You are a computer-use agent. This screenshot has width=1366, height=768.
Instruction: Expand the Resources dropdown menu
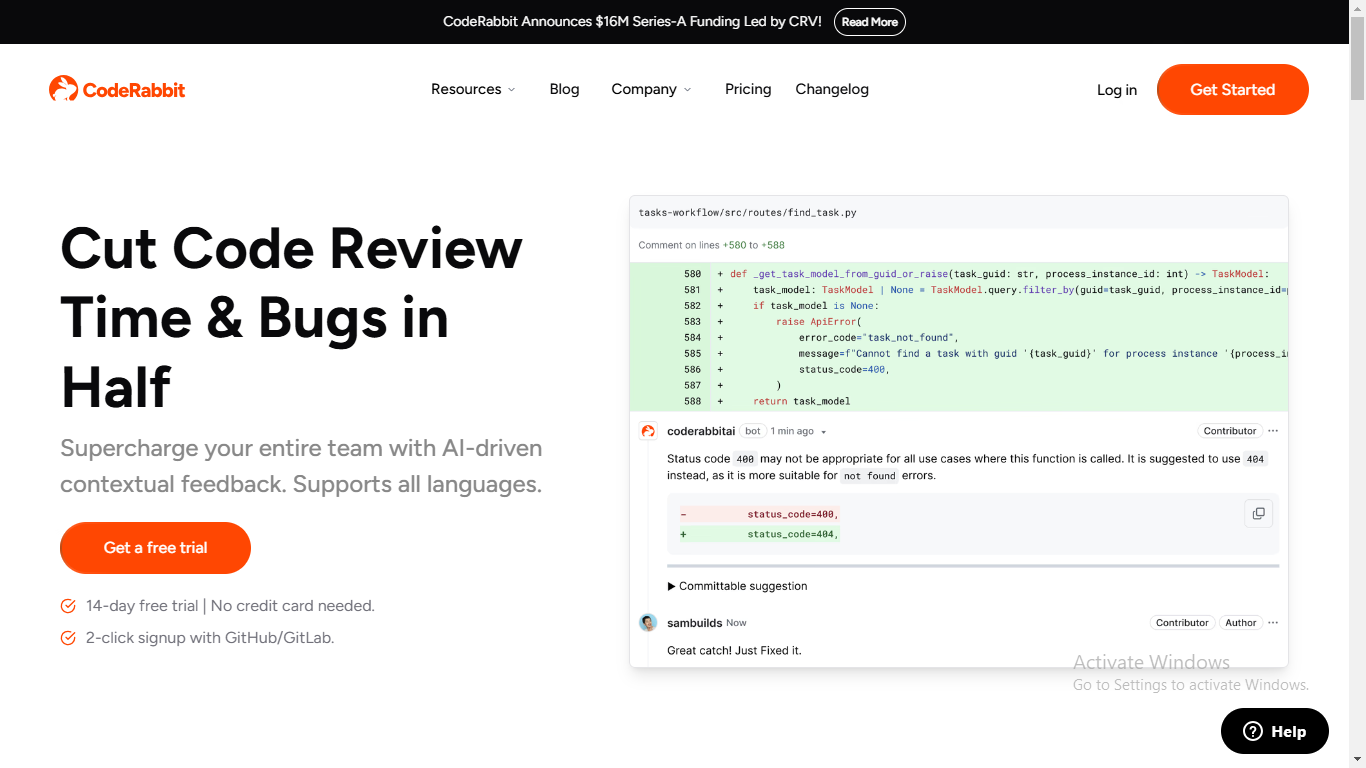[x=473, y=89]
